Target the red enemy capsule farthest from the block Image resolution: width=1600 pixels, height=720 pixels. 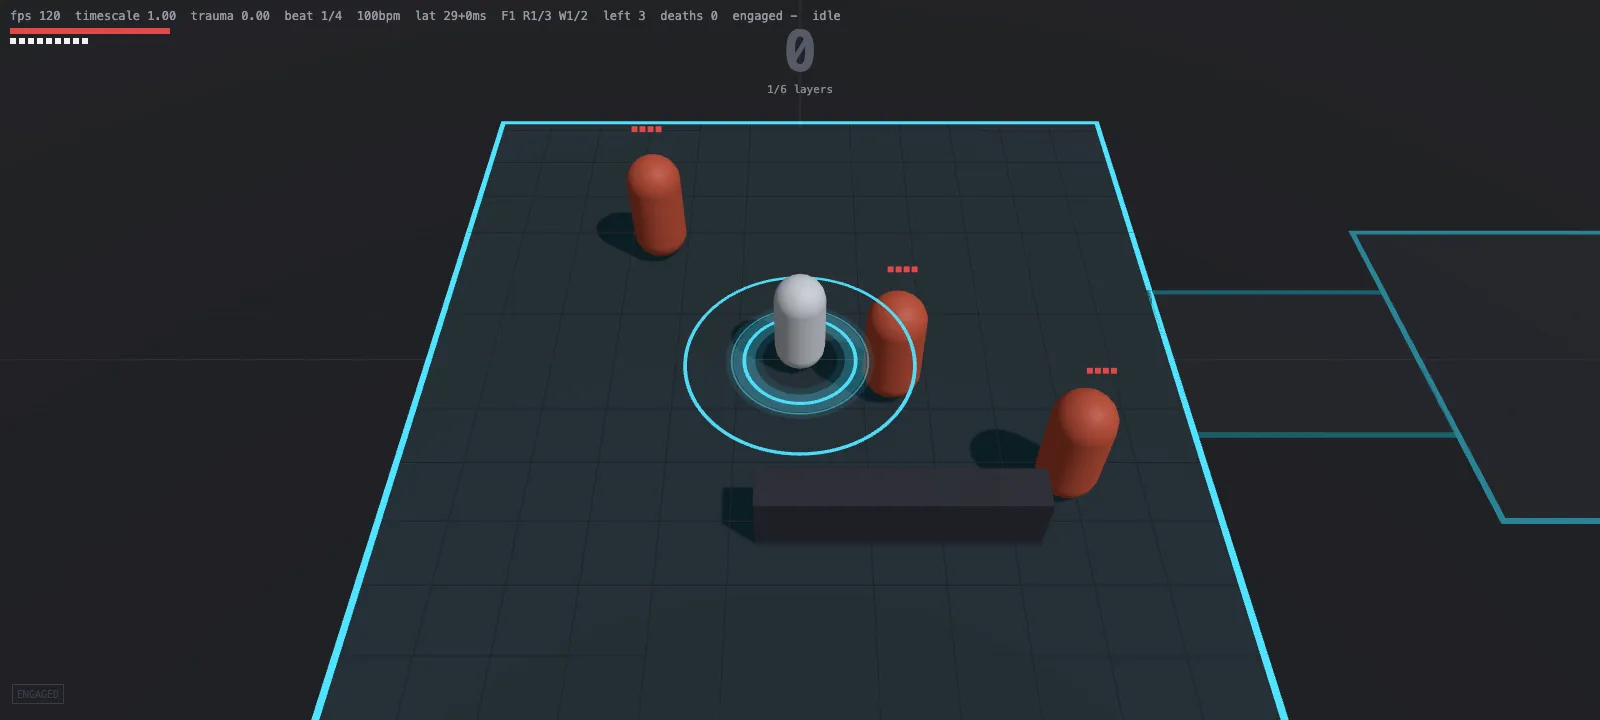coord(656,204)
